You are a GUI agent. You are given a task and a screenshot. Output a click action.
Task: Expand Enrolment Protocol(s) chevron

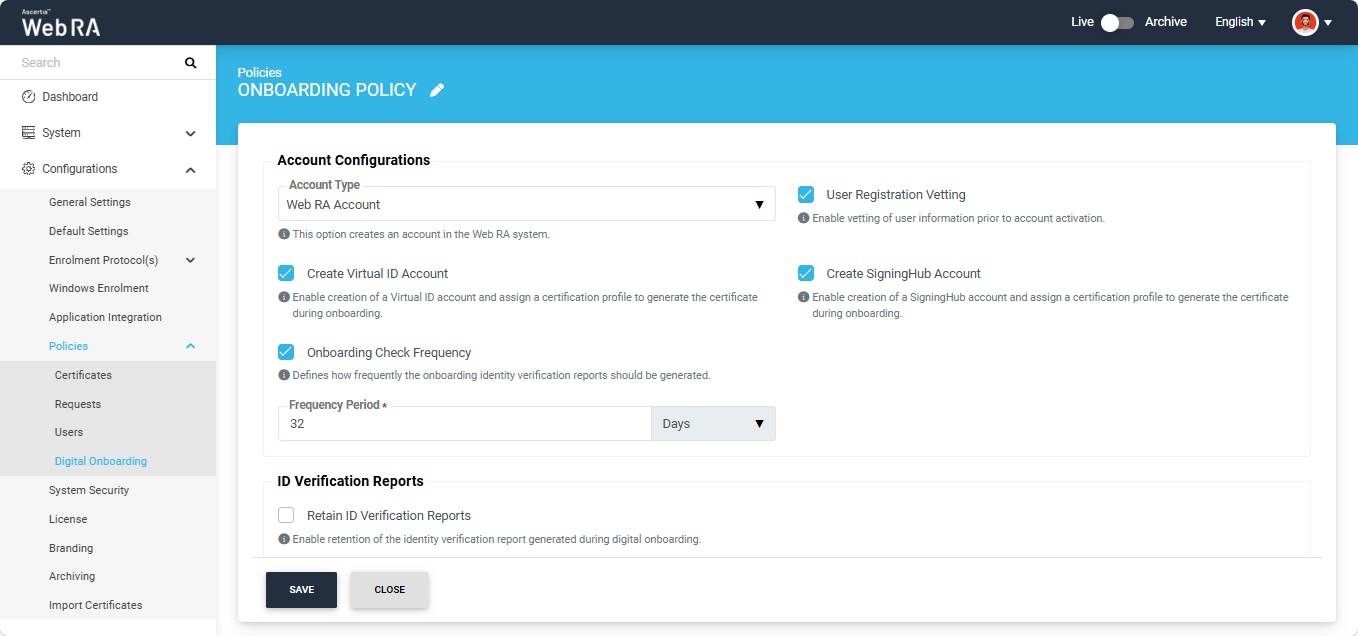(190, 260)
